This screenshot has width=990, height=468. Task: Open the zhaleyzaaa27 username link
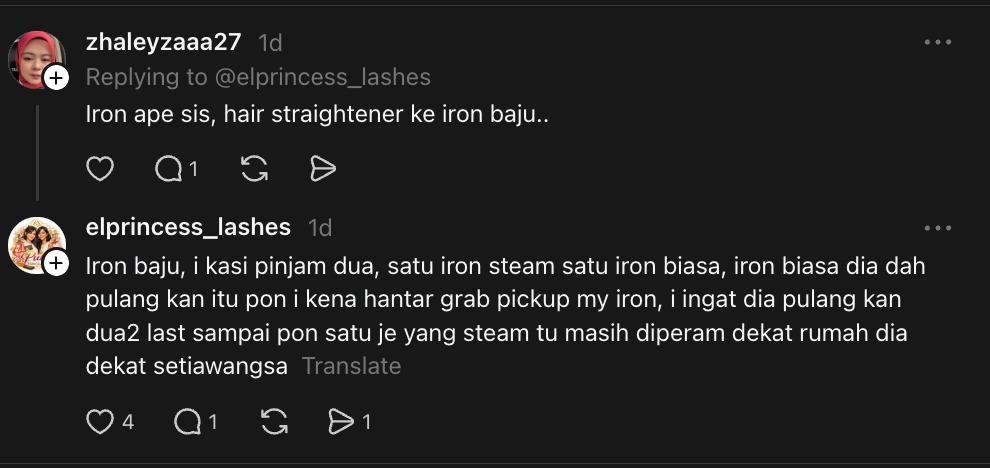coord(164,43)
